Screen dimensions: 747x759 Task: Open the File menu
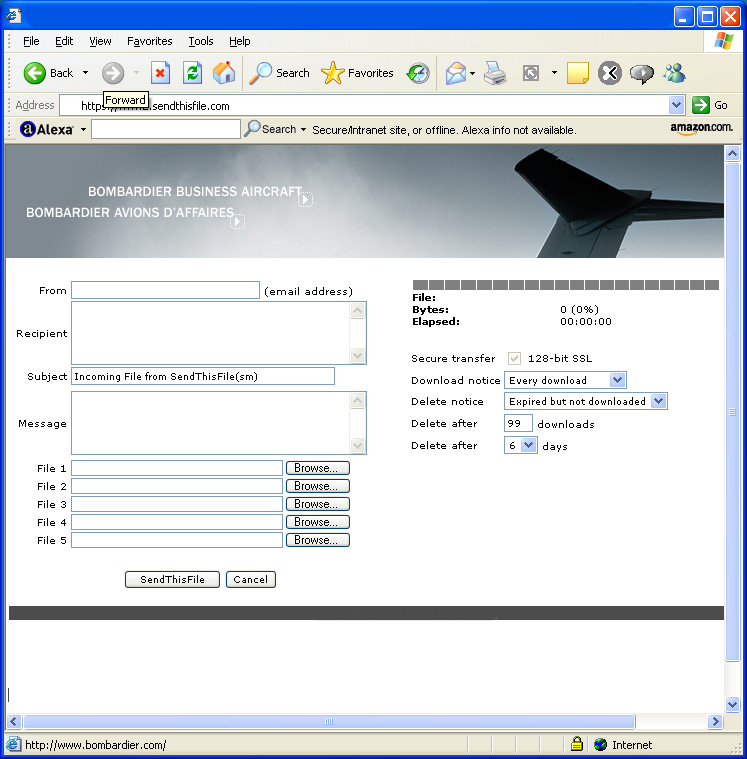31,41
